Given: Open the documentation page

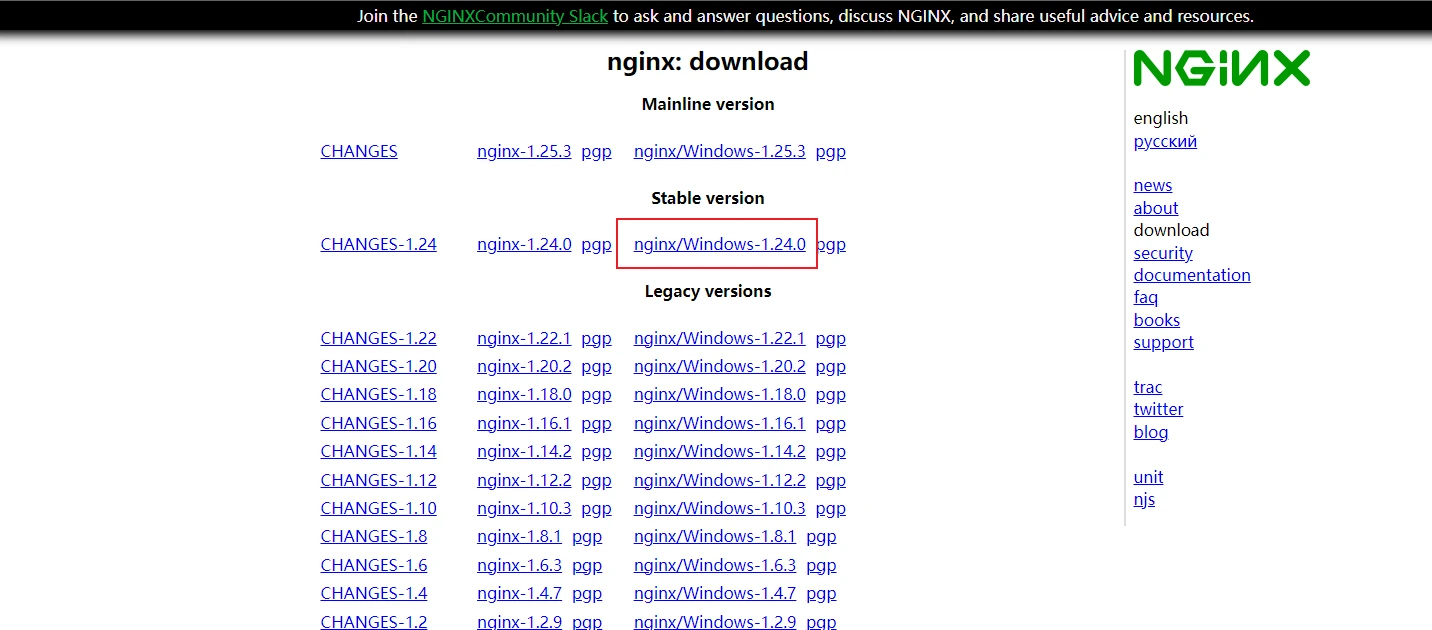Looking at the screenshot, I should pyautogui.click(x=1191, y=275).
